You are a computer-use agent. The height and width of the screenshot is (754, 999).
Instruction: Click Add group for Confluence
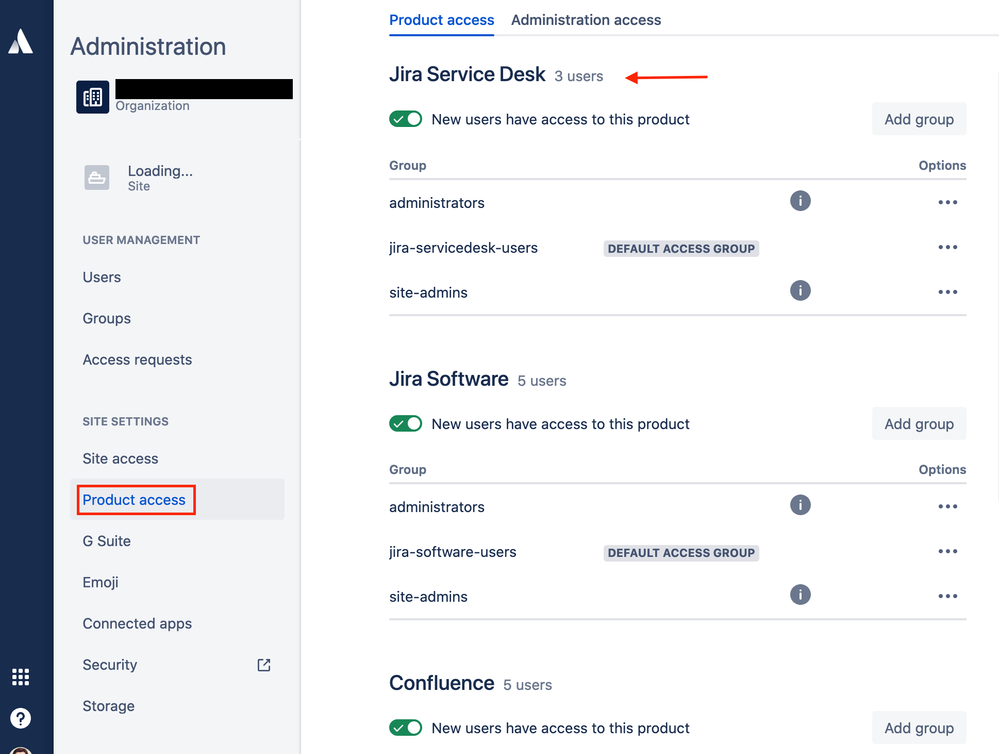coord(919,728)
